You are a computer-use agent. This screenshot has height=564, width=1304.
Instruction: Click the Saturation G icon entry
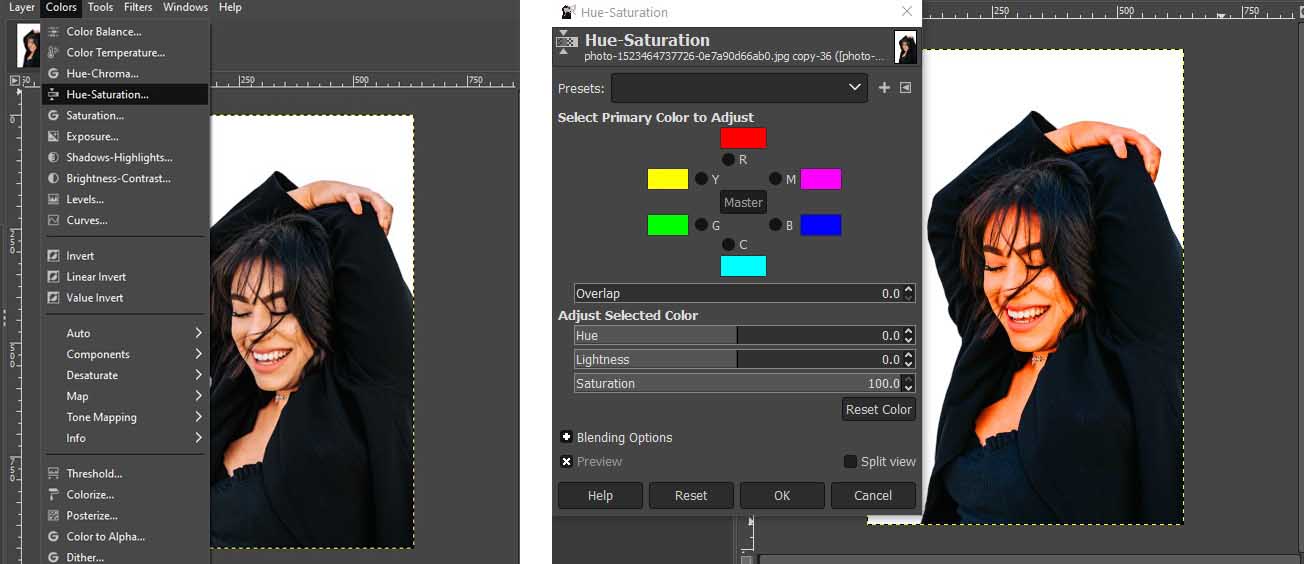[54, 116]
